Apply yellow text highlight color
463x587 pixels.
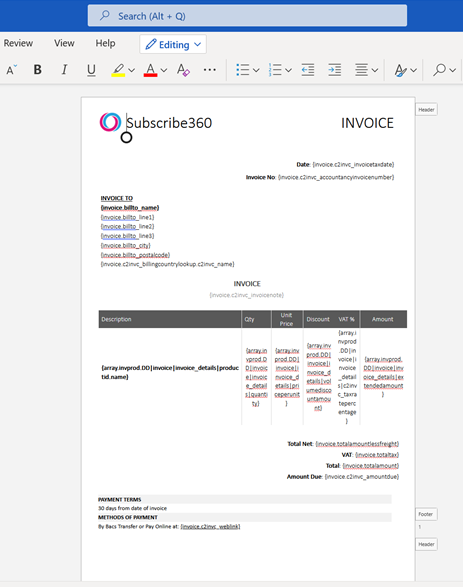118,70
